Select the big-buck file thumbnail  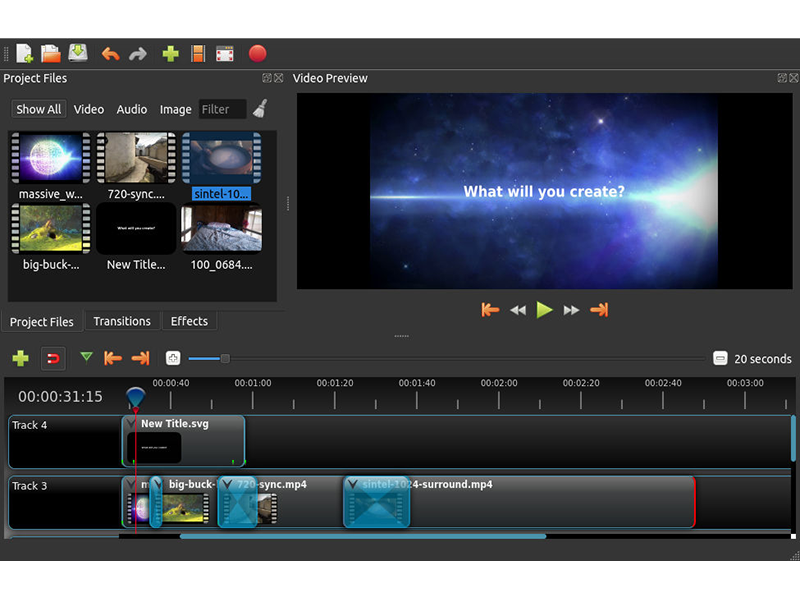[51, 229]
